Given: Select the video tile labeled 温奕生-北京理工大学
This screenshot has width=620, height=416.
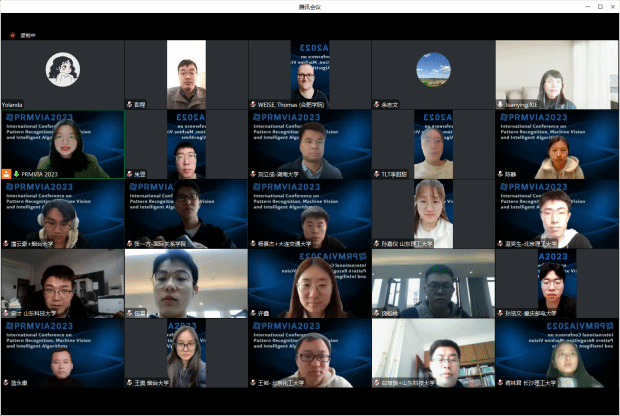Looking at the screenshot, I should pyautogui.click(x=557, y=212).
